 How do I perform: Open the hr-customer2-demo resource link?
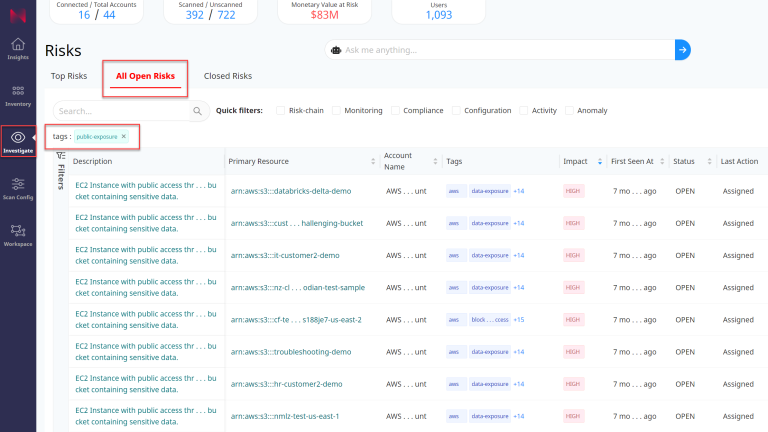(286, 384)
